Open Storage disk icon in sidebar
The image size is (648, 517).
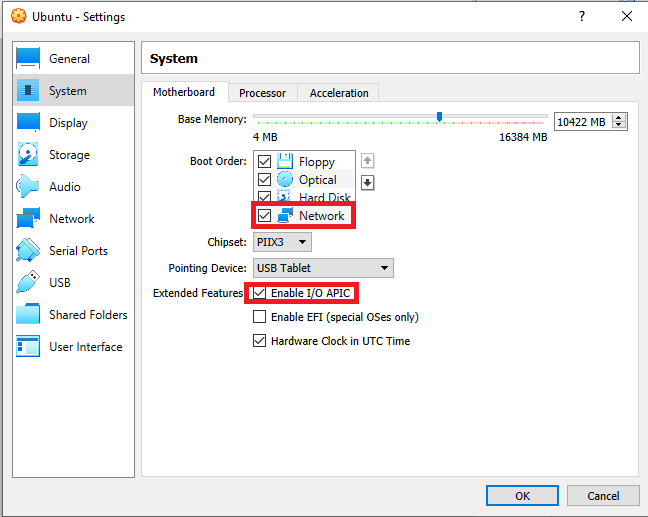pyautogui.click(x=28, y=154)
